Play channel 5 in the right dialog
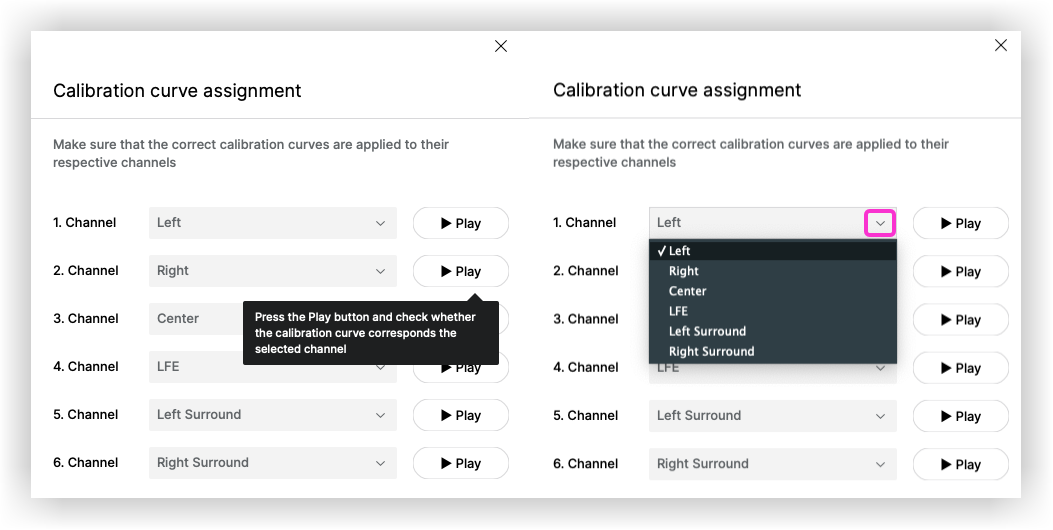This screenshot has width=1053, height=530. click(x=960, y=416)
